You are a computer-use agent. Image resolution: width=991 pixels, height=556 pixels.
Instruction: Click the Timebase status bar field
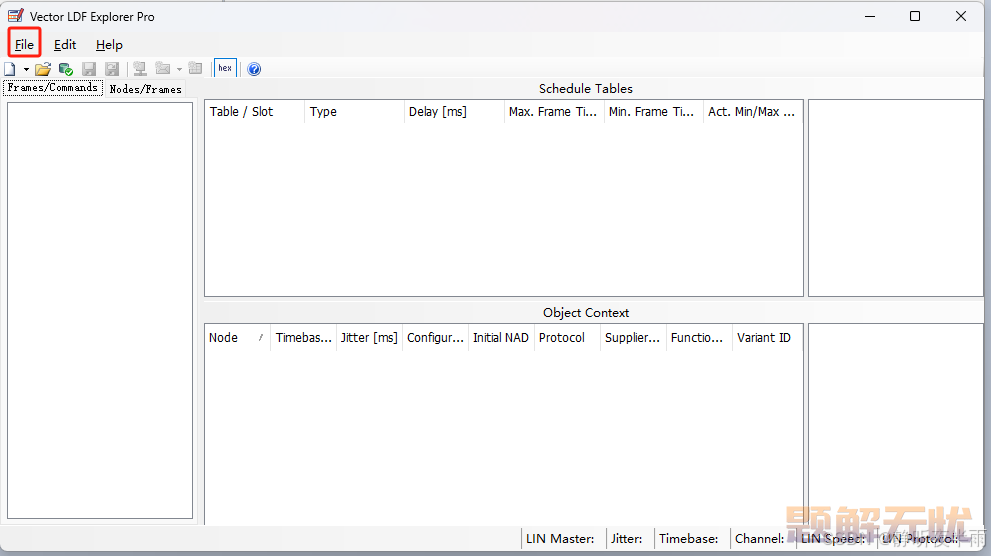[x=691, y=539]
